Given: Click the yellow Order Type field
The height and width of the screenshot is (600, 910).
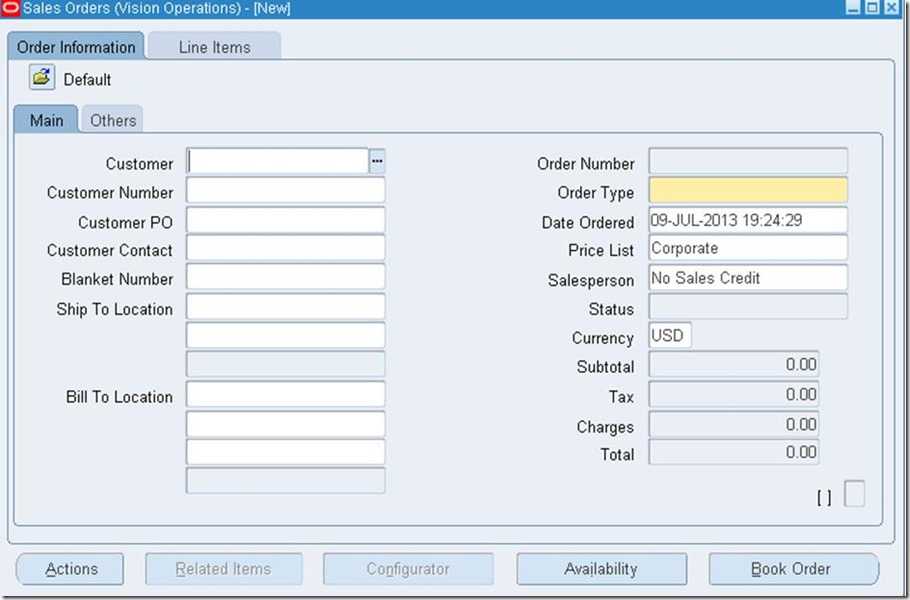Looking at the screenshot, I should coord(748,190).
